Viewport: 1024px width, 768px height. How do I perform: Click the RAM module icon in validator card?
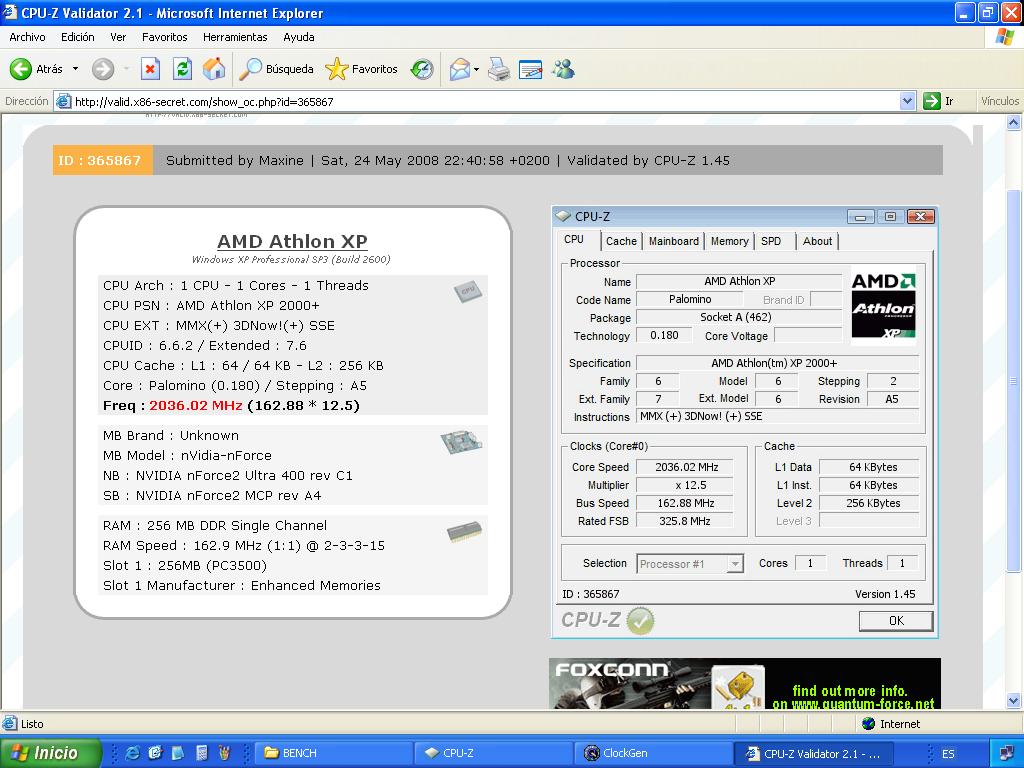464,532
